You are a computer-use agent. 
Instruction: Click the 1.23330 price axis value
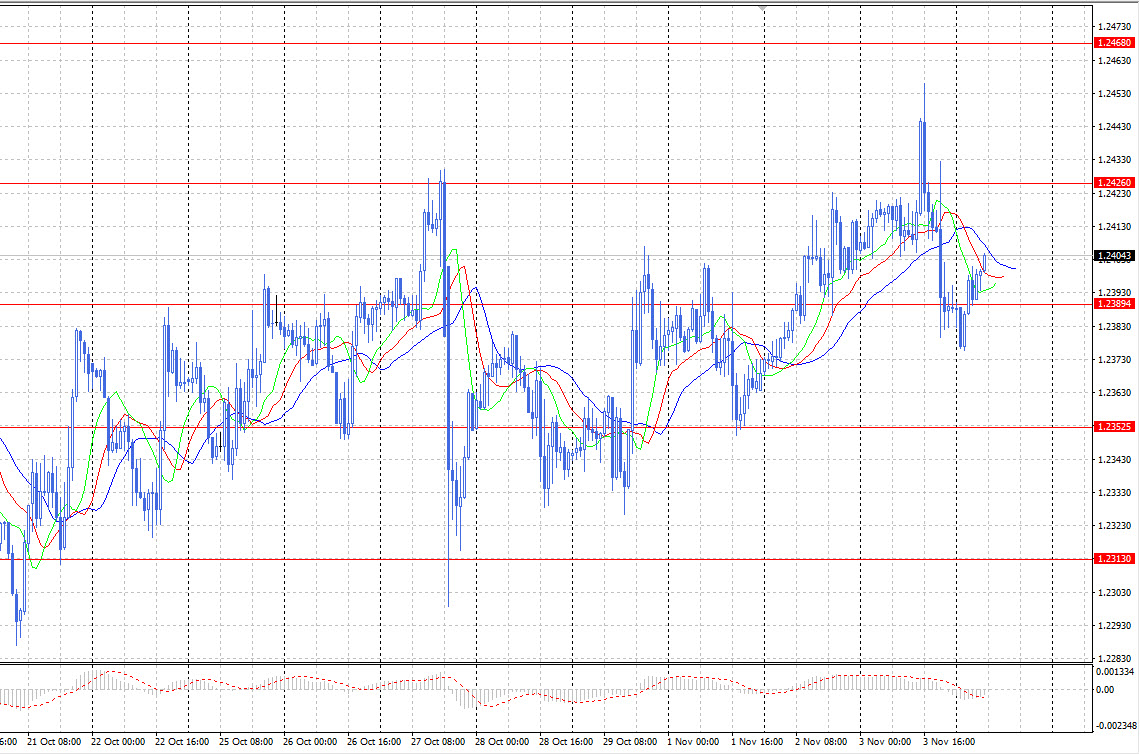point(1115,493)
